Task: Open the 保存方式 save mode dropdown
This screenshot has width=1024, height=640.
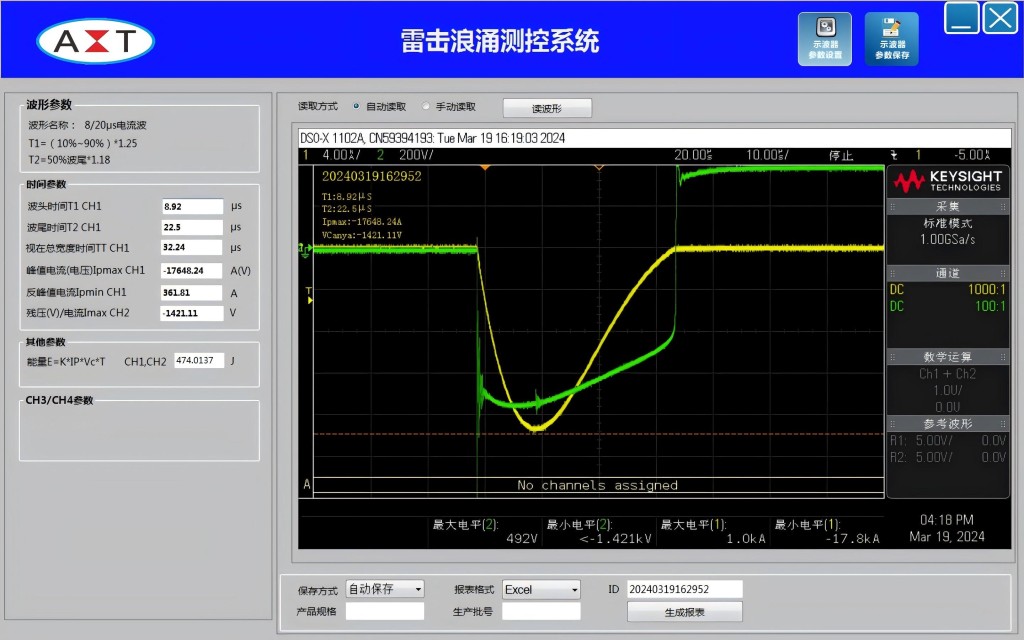Action: click(385, 589)
